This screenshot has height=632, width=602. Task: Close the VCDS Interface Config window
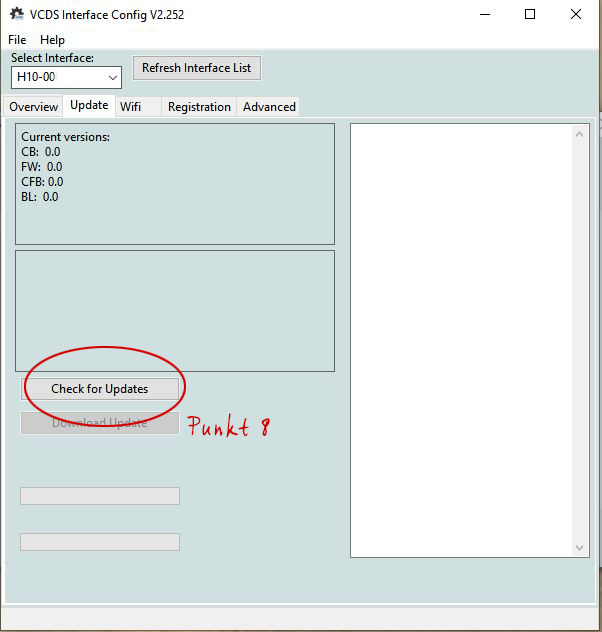point(576,15)
